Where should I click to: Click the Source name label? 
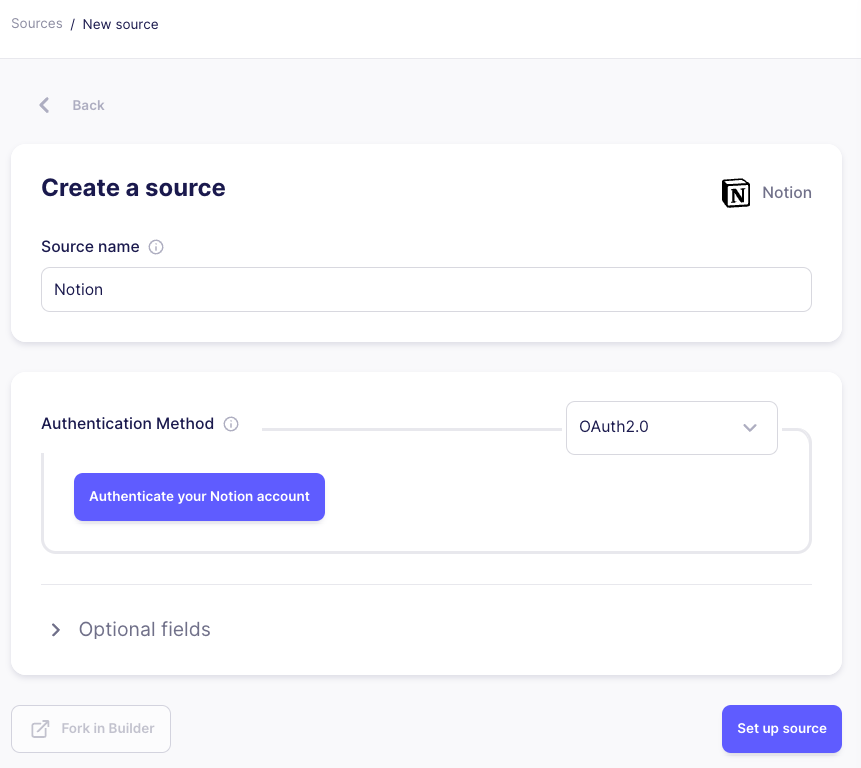pos(90,246)
